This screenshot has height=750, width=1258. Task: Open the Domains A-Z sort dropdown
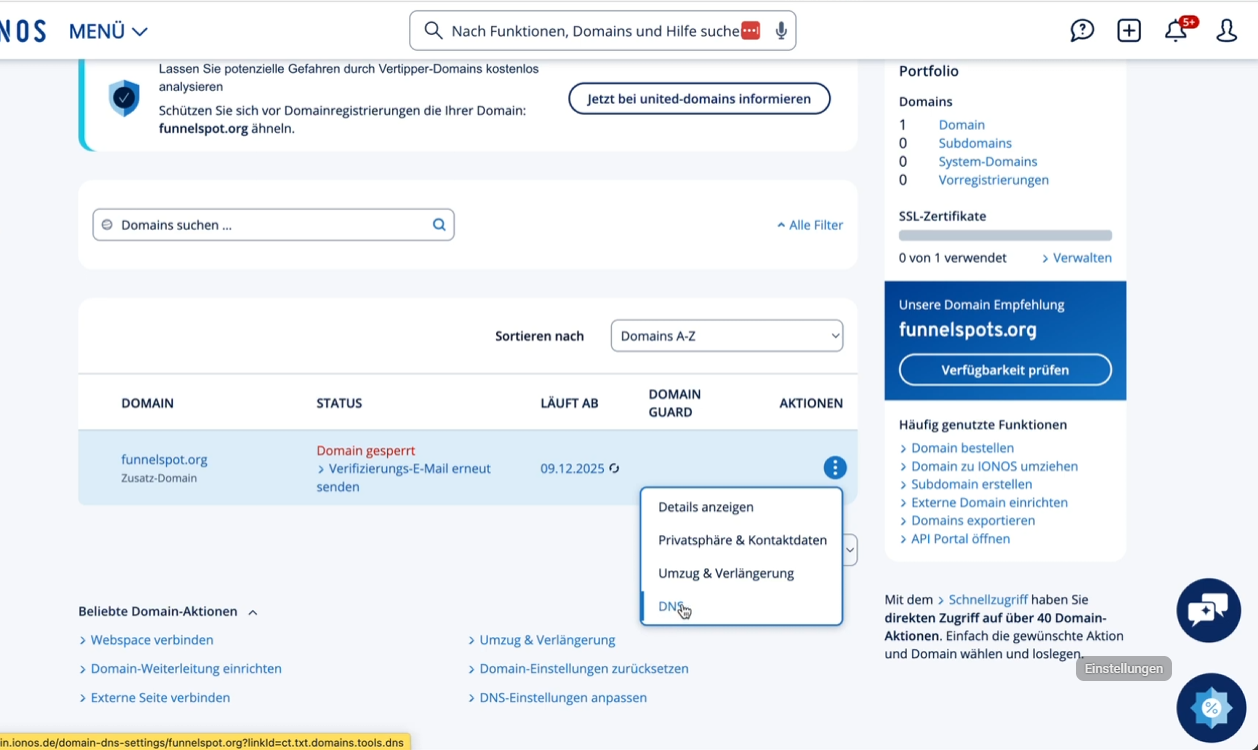click(727, 336)
